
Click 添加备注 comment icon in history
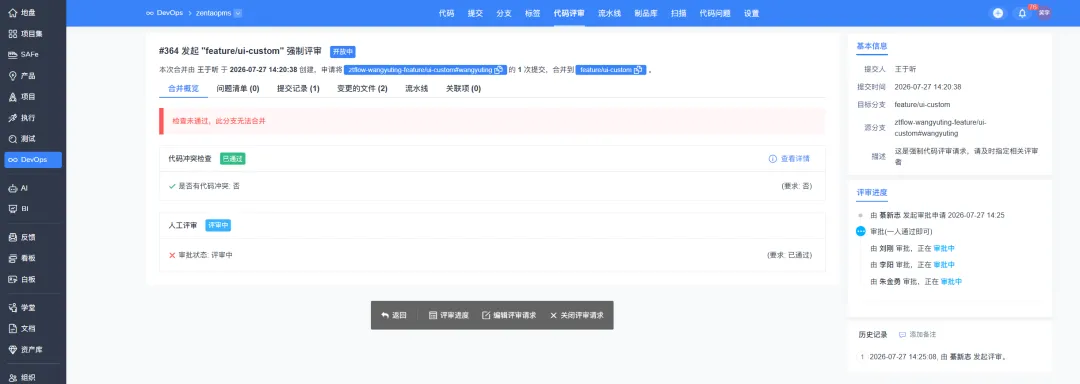902,334
